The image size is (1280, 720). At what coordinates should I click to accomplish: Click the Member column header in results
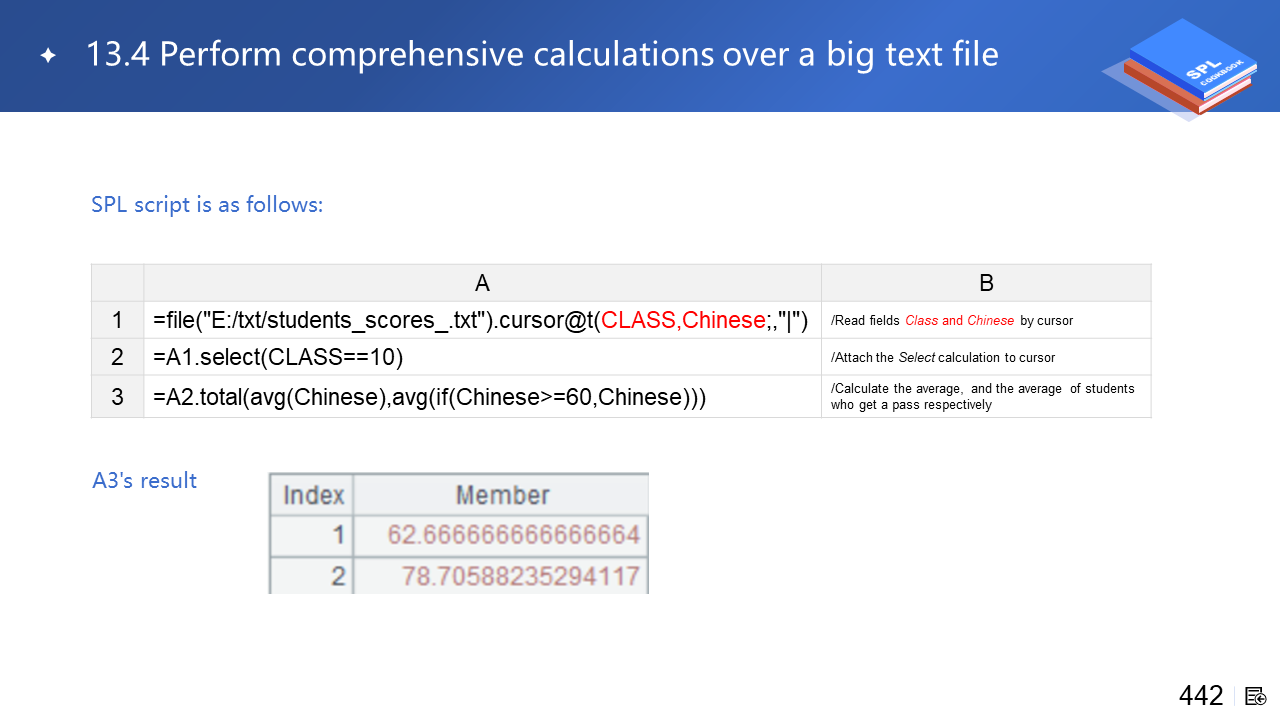point(502,495)
